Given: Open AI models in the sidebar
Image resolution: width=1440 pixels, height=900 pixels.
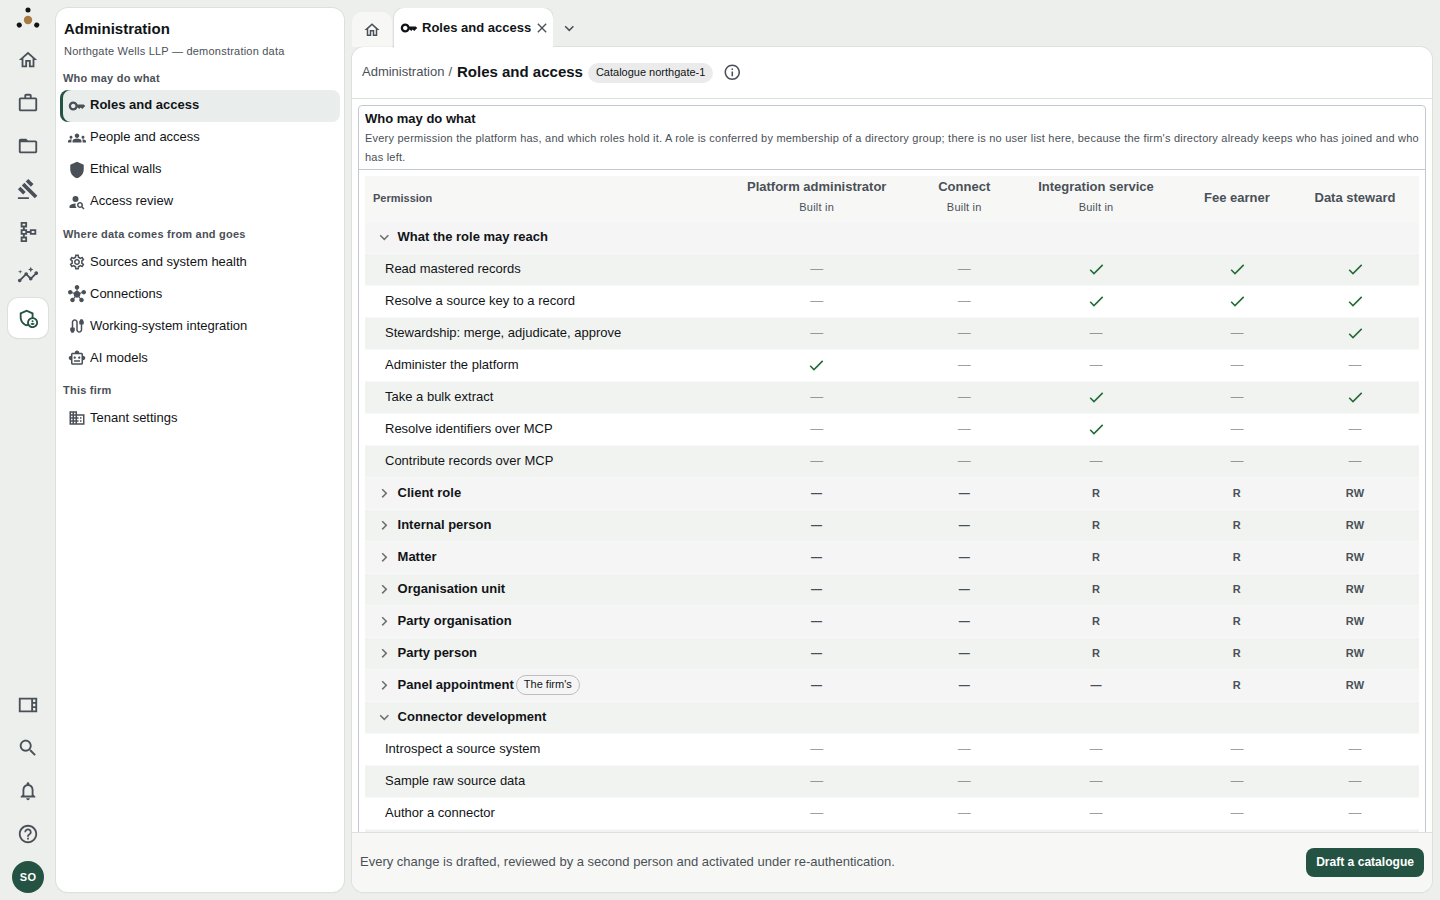Looking at the screenshot, I should coord(200,358).
